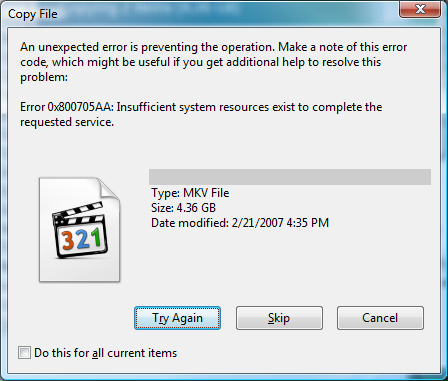Close the Copy File dialog with X
Viewport: 448px width, 381px height.
pyautogui.click(x=421, y=9)
